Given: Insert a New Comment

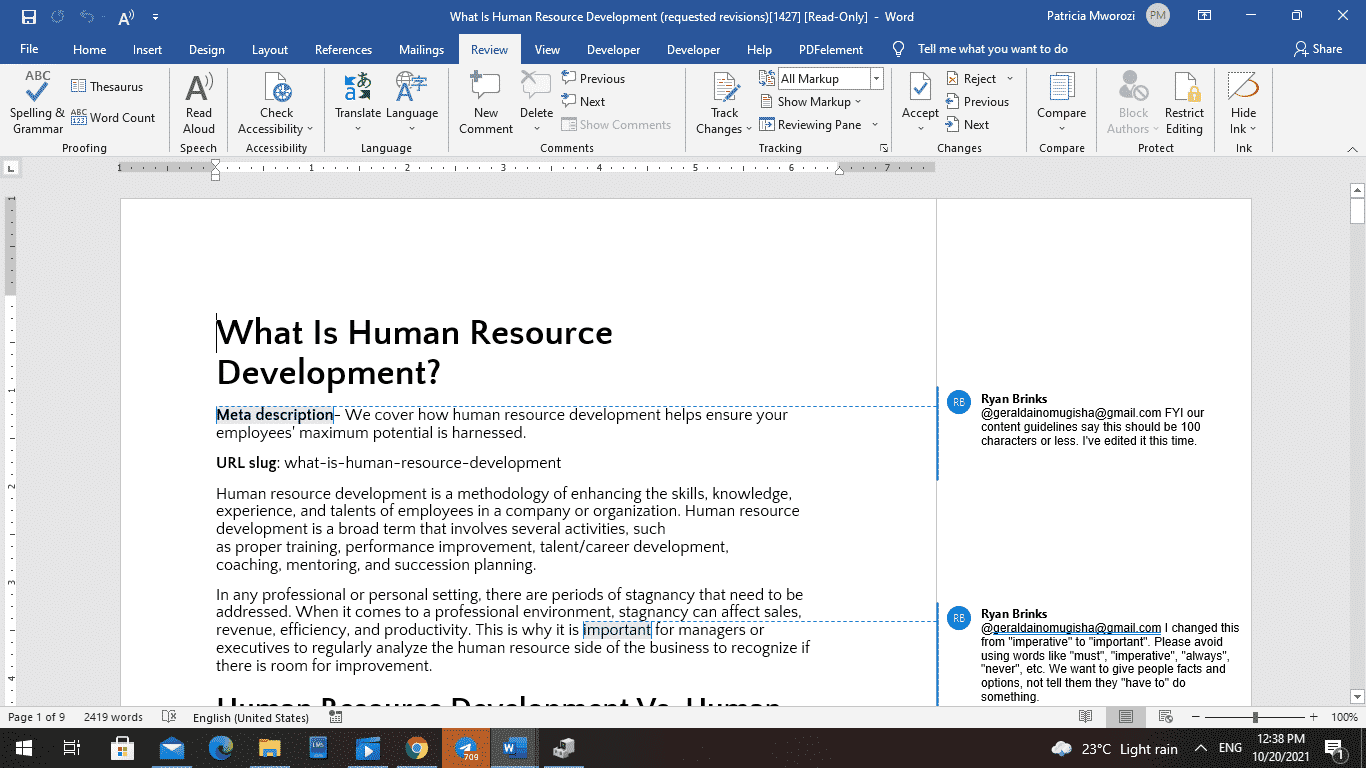Looking at the screenshot, I should pyautogui.click(x=485, y=101).
